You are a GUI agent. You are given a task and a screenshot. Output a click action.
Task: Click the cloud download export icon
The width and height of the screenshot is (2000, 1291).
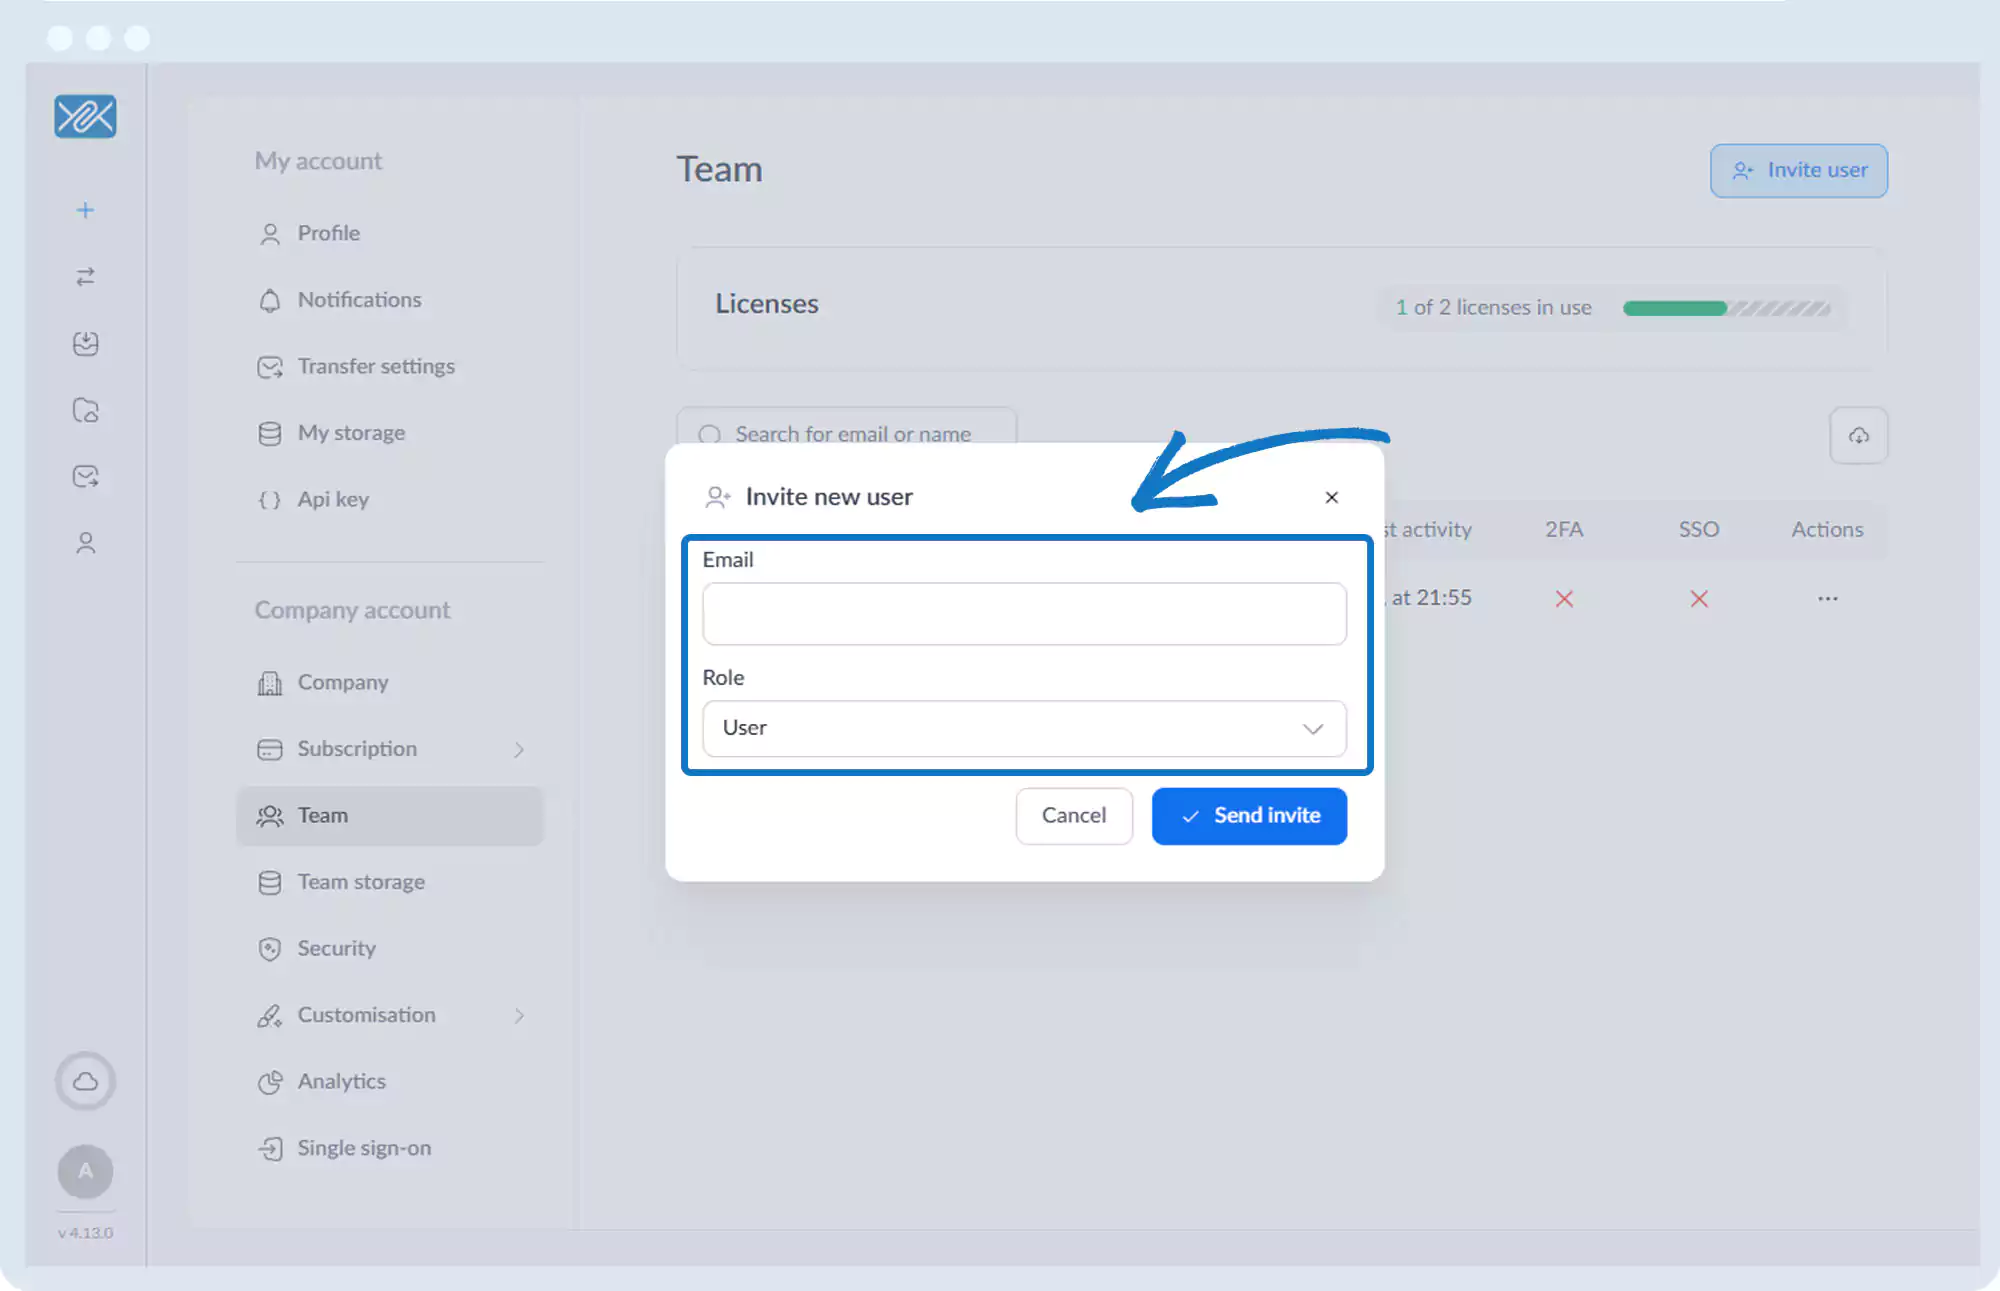pyautogui.click(x=1858, y=435)
